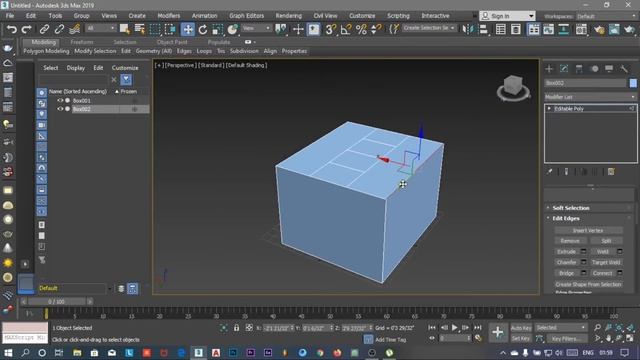Expand the Editable Poly modifier stack entry

(x=549, y=109)
